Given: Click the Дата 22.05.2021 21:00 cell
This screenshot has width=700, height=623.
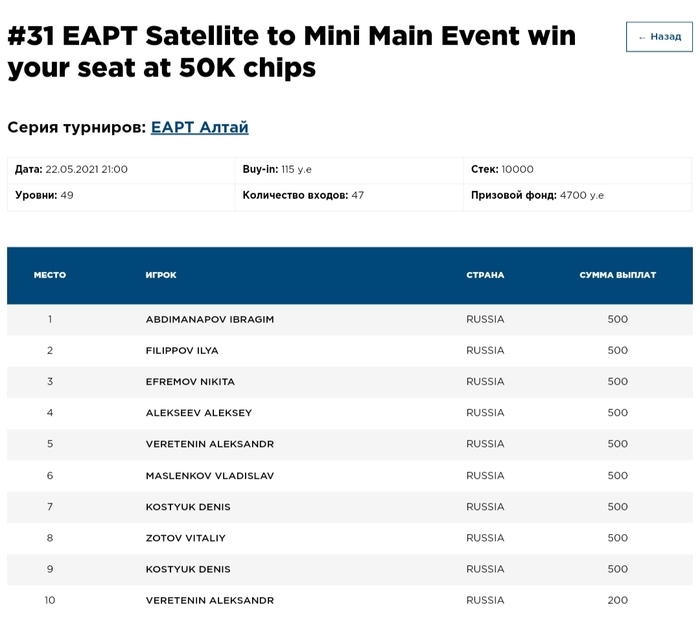Looking at the screenshot, I should (x=71, y=170).
